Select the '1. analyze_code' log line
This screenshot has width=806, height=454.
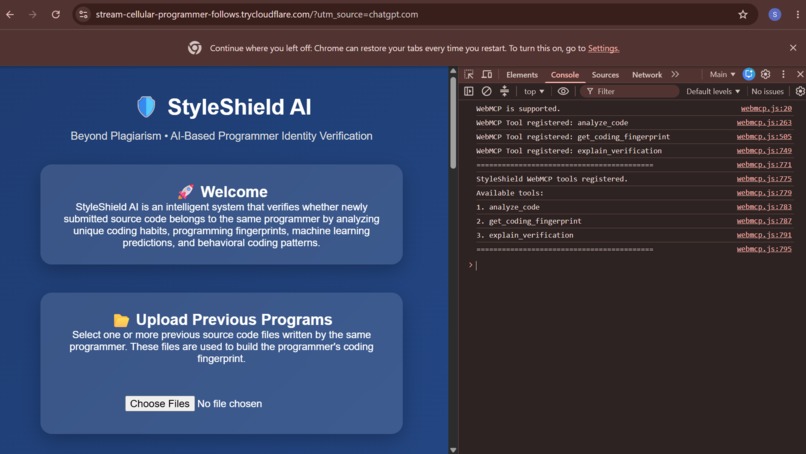507,207
